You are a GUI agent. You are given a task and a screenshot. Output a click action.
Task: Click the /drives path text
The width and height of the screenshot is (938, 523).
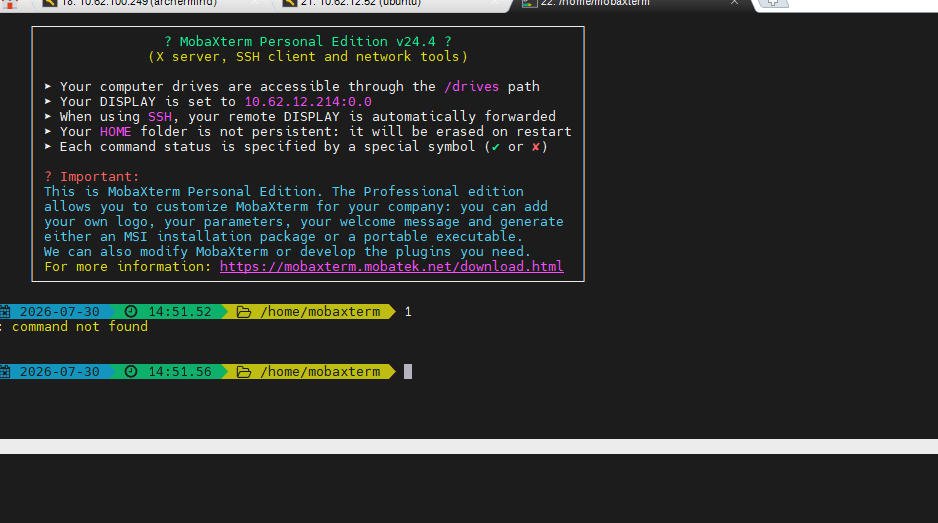[x=471, y=87]
